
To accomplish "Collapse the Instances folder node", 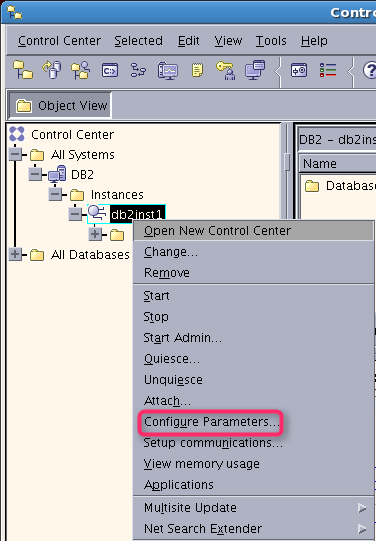I will [x=55, y=194].
